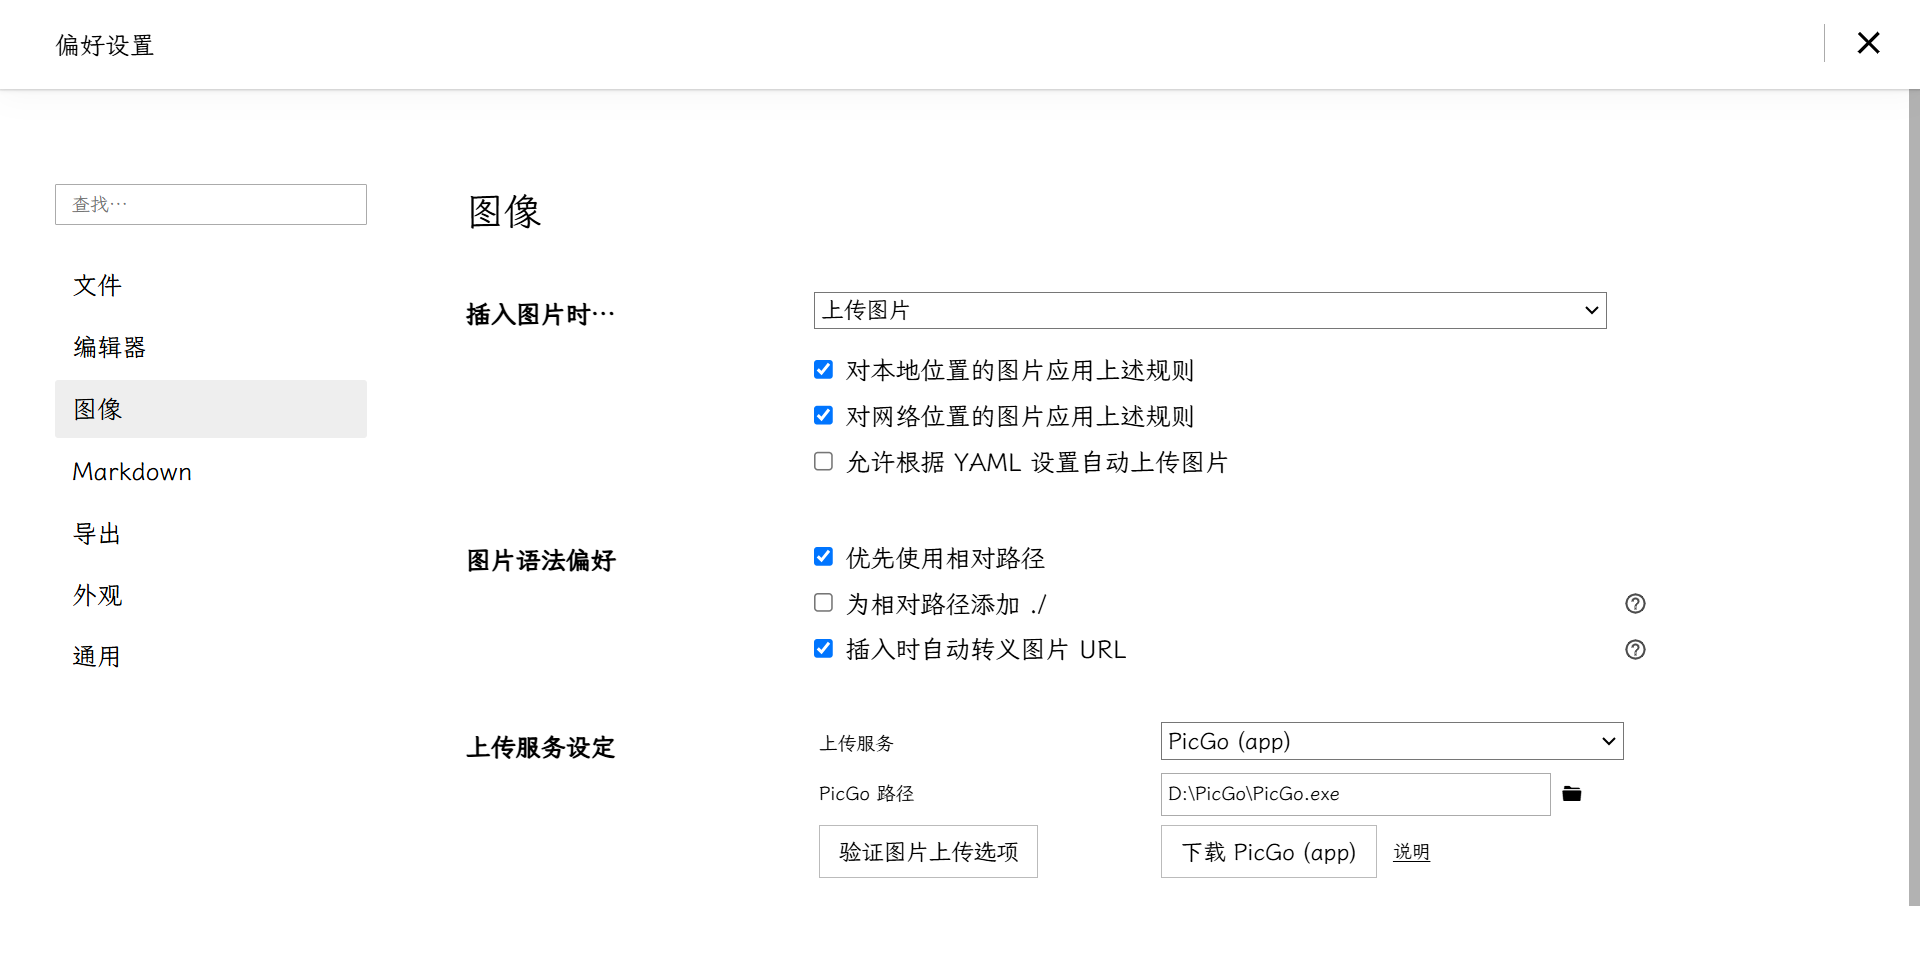Open the 外观 settings section
The height and width of the screenshot is (966, 1920).
tap(98, 596)
